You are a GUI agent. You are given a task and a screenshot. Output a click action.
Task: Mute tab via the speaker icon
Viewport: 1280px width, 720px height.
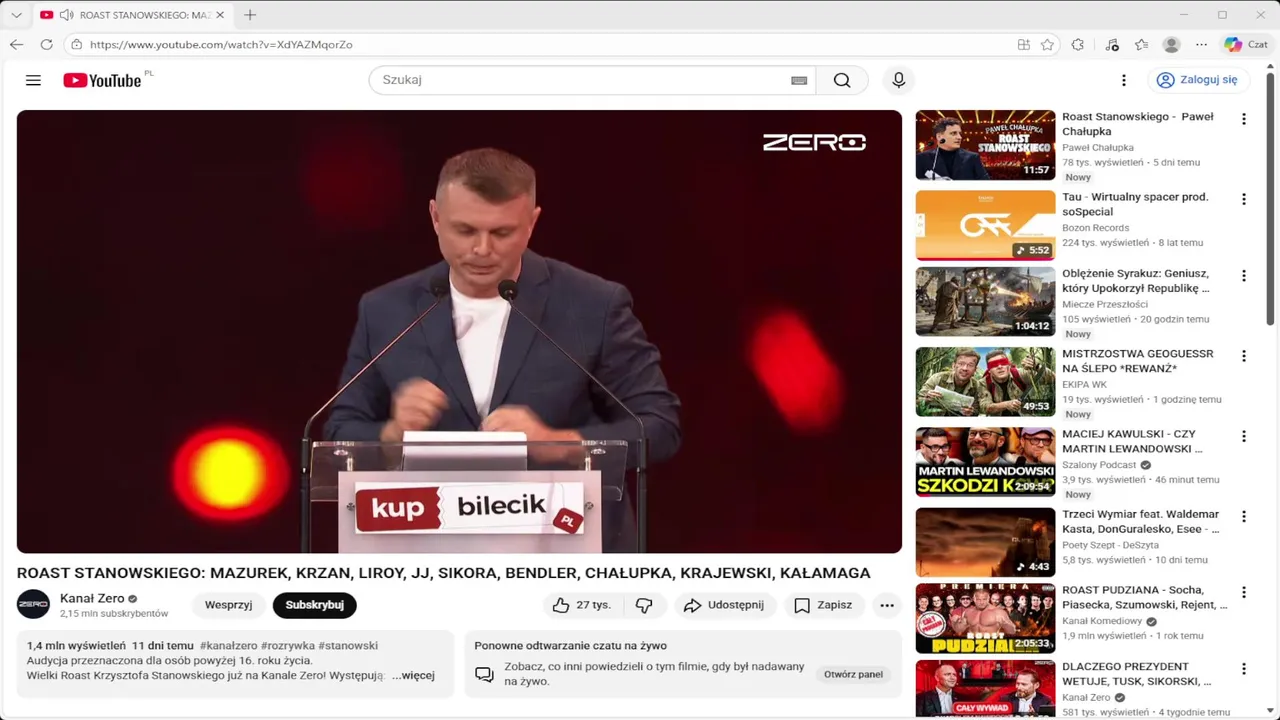(66, 15)
